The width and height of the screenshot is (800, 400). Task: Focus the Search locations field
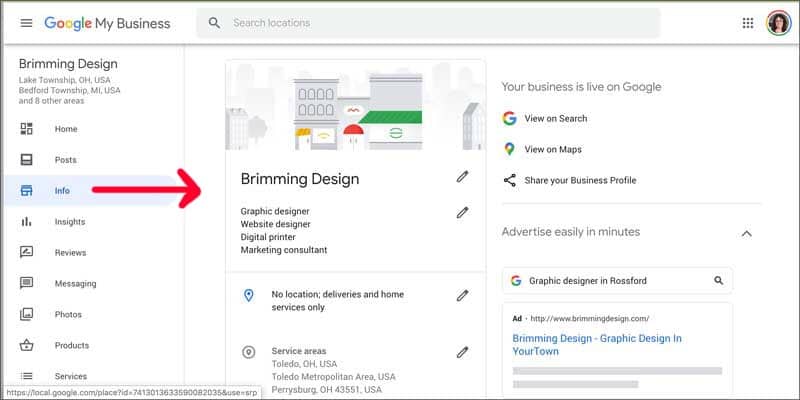click(428, 23)
